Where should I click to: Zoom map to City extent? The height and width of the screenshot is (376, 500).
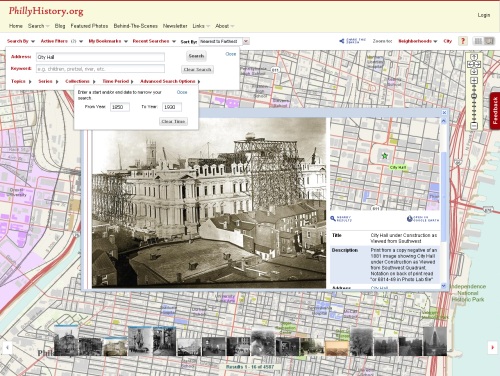pos(447,41)
